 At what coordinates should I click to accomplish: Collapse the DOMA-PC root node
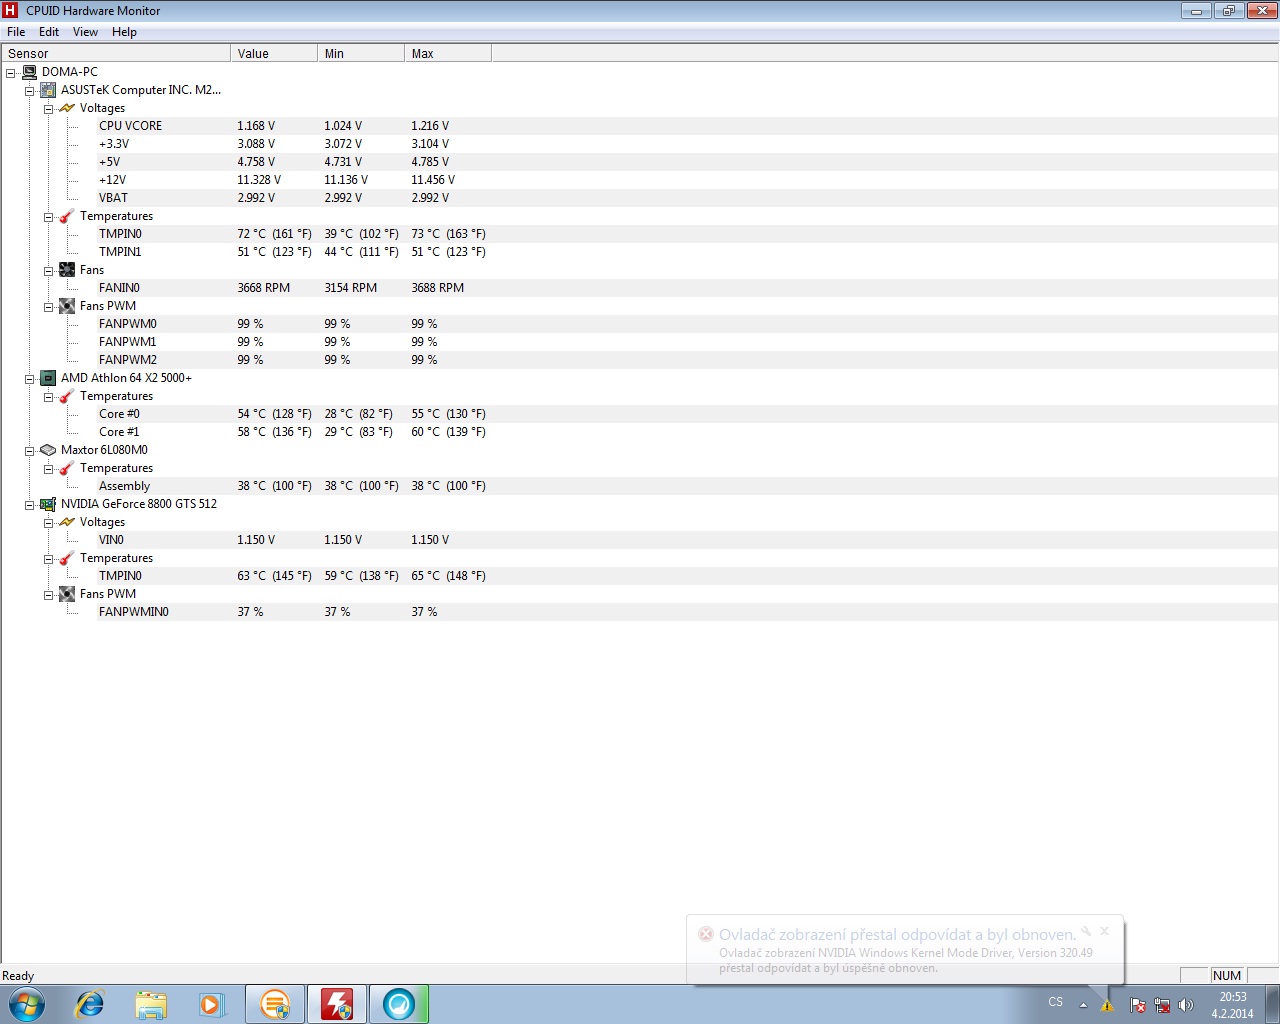[11, 73]
